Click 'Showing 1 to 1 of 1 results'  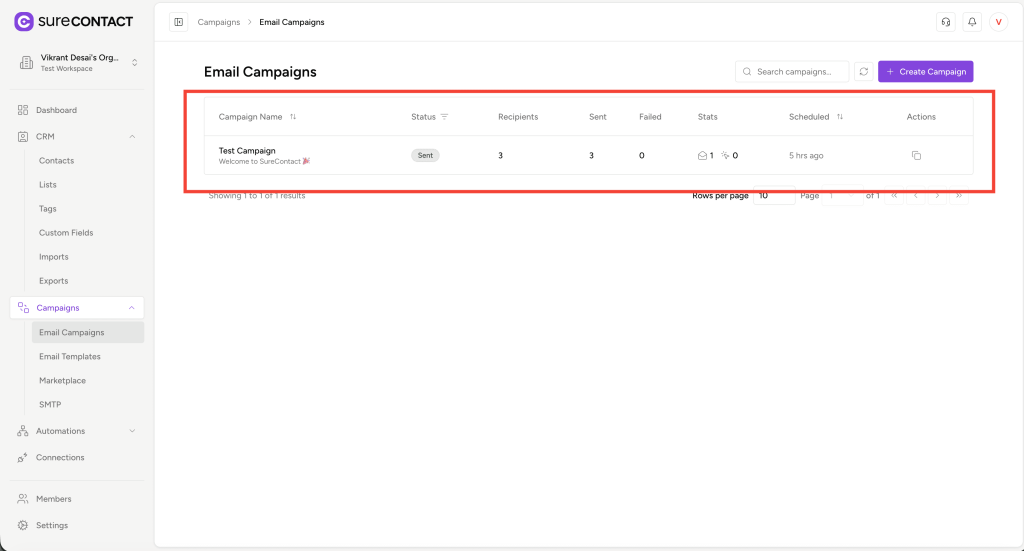click(x=257, y=195)
